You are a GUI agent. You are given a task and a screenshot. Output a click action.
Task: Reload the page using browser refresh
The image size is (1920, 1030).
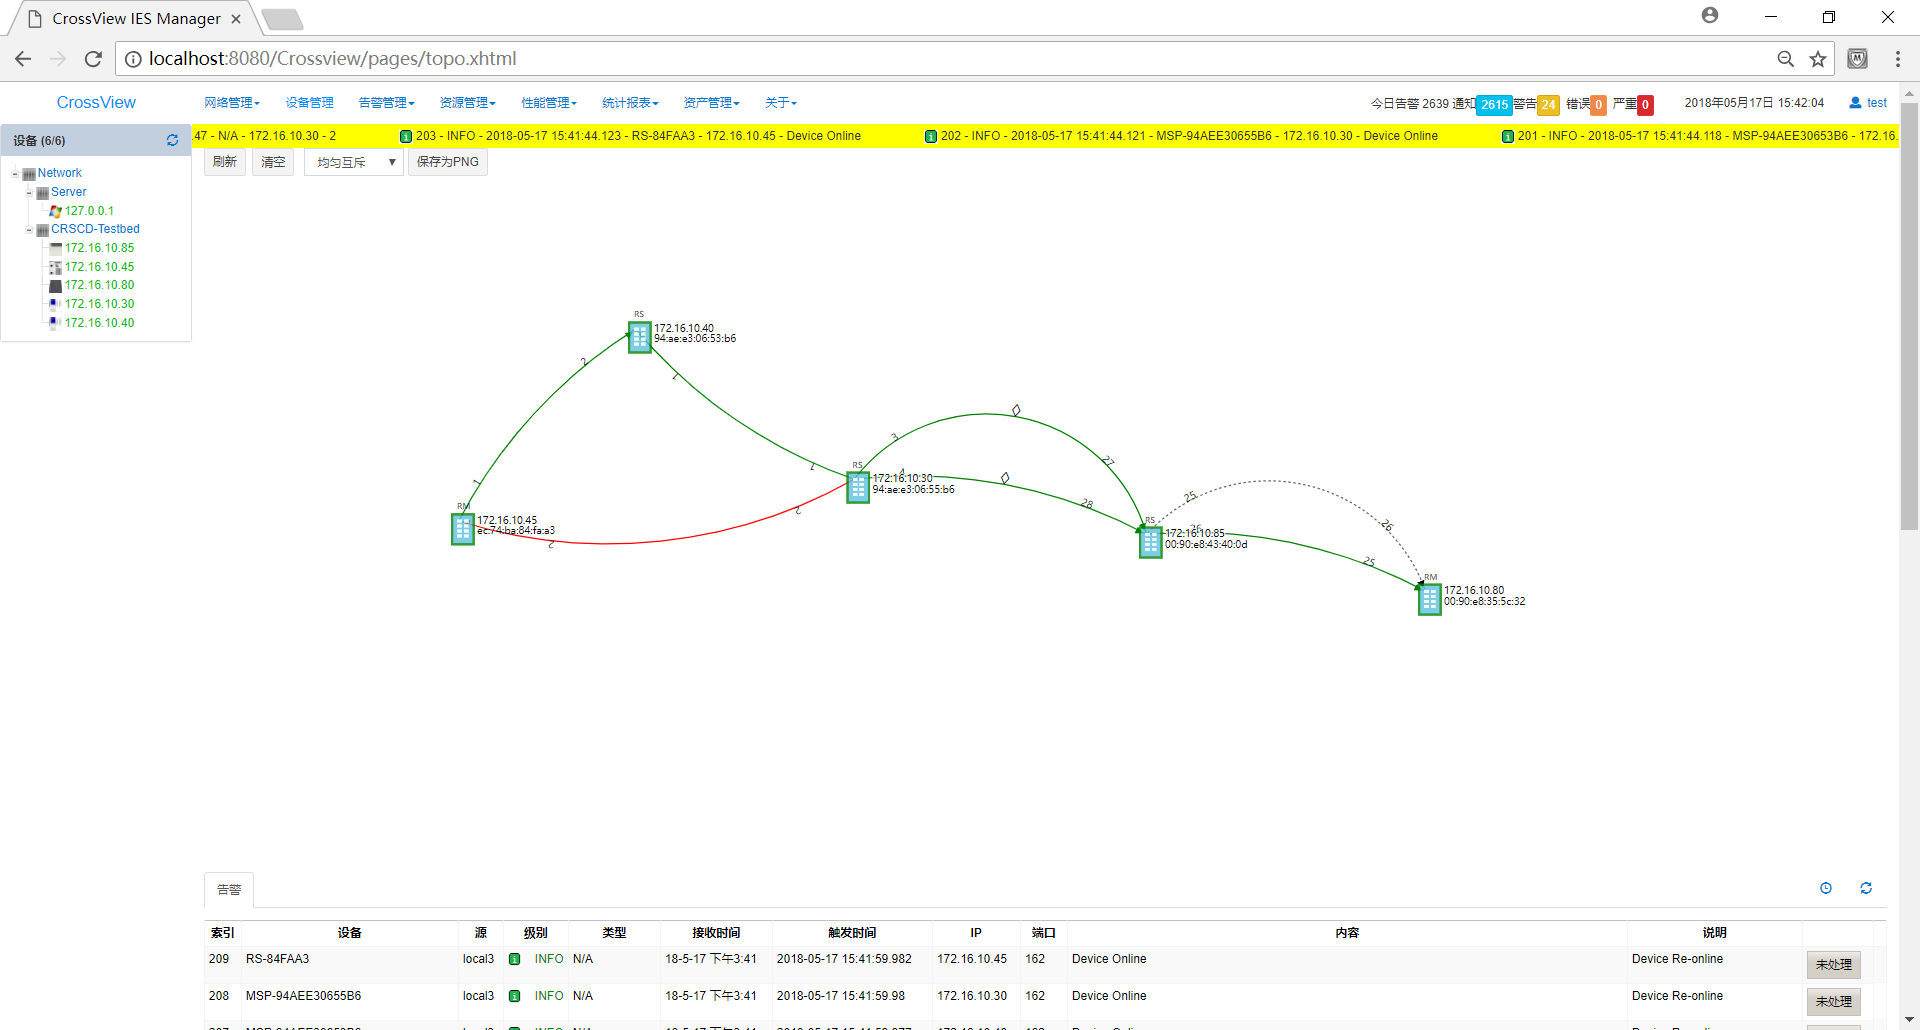click(x=93, y=59)
